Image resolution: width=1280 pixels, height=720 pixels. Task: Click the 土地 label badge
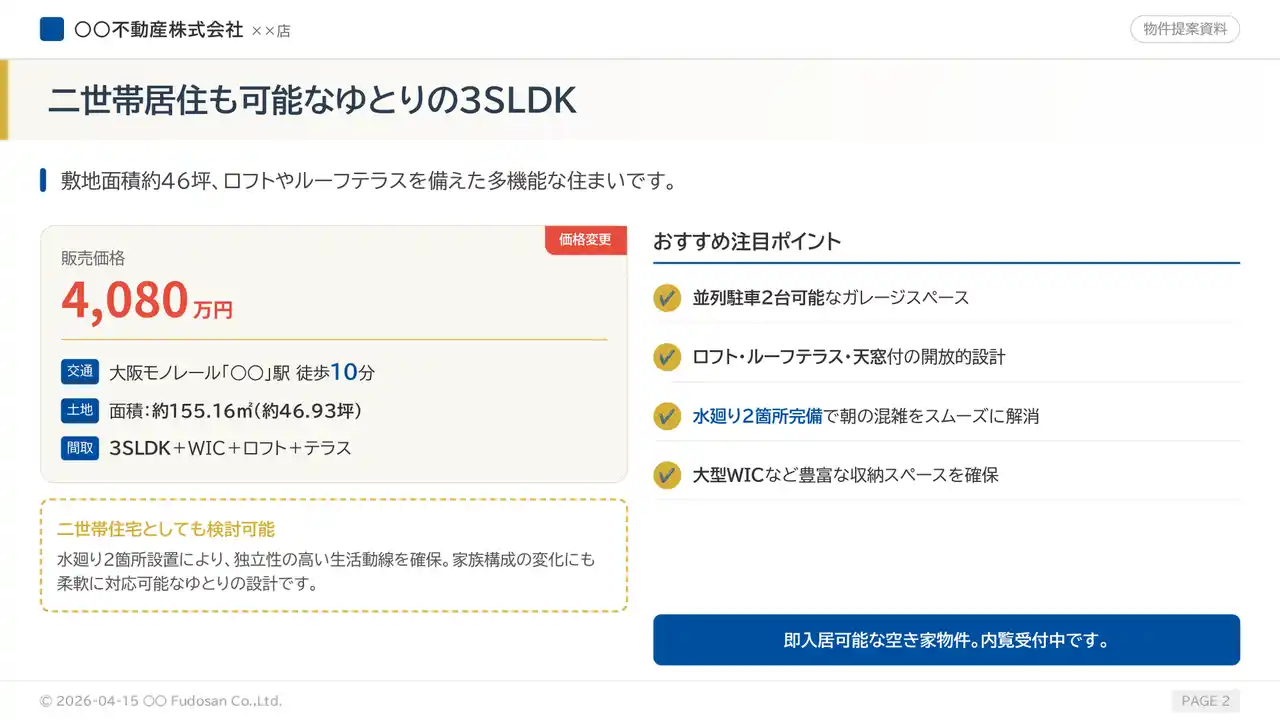click(80, 410)
